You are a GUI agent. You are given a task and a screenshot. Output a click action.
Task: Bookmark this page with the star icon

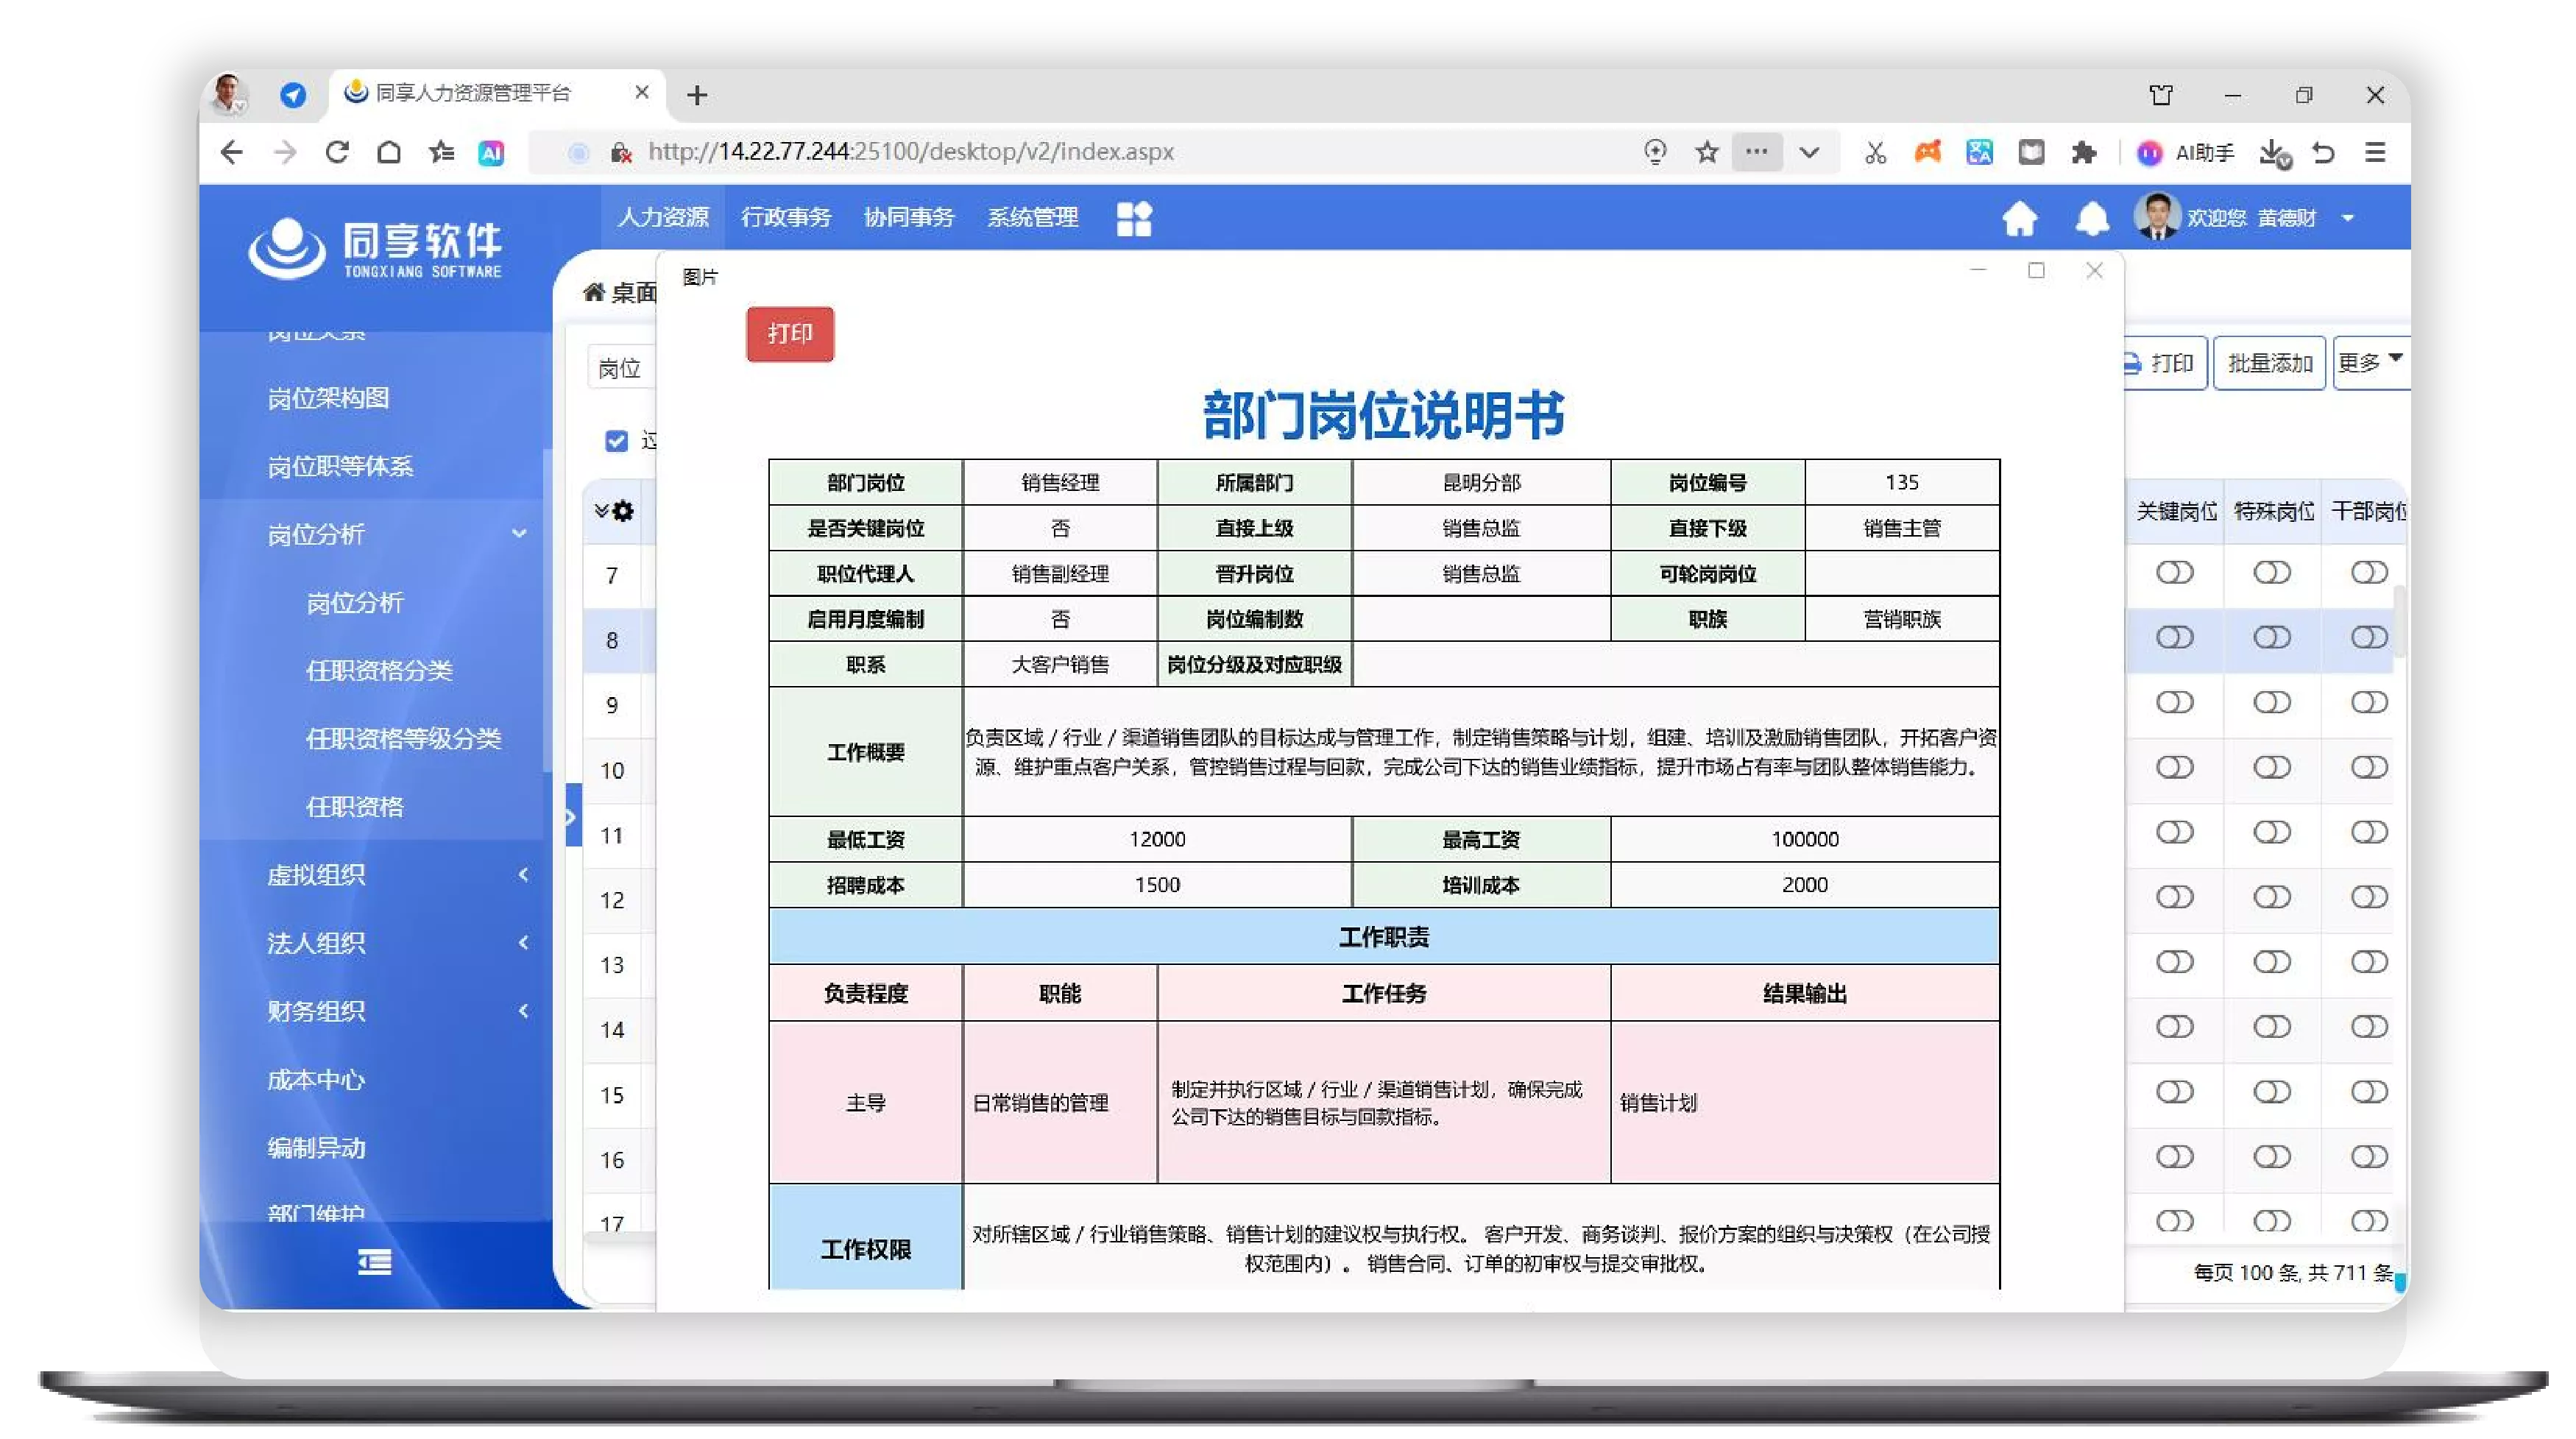tap(1707, 152)
